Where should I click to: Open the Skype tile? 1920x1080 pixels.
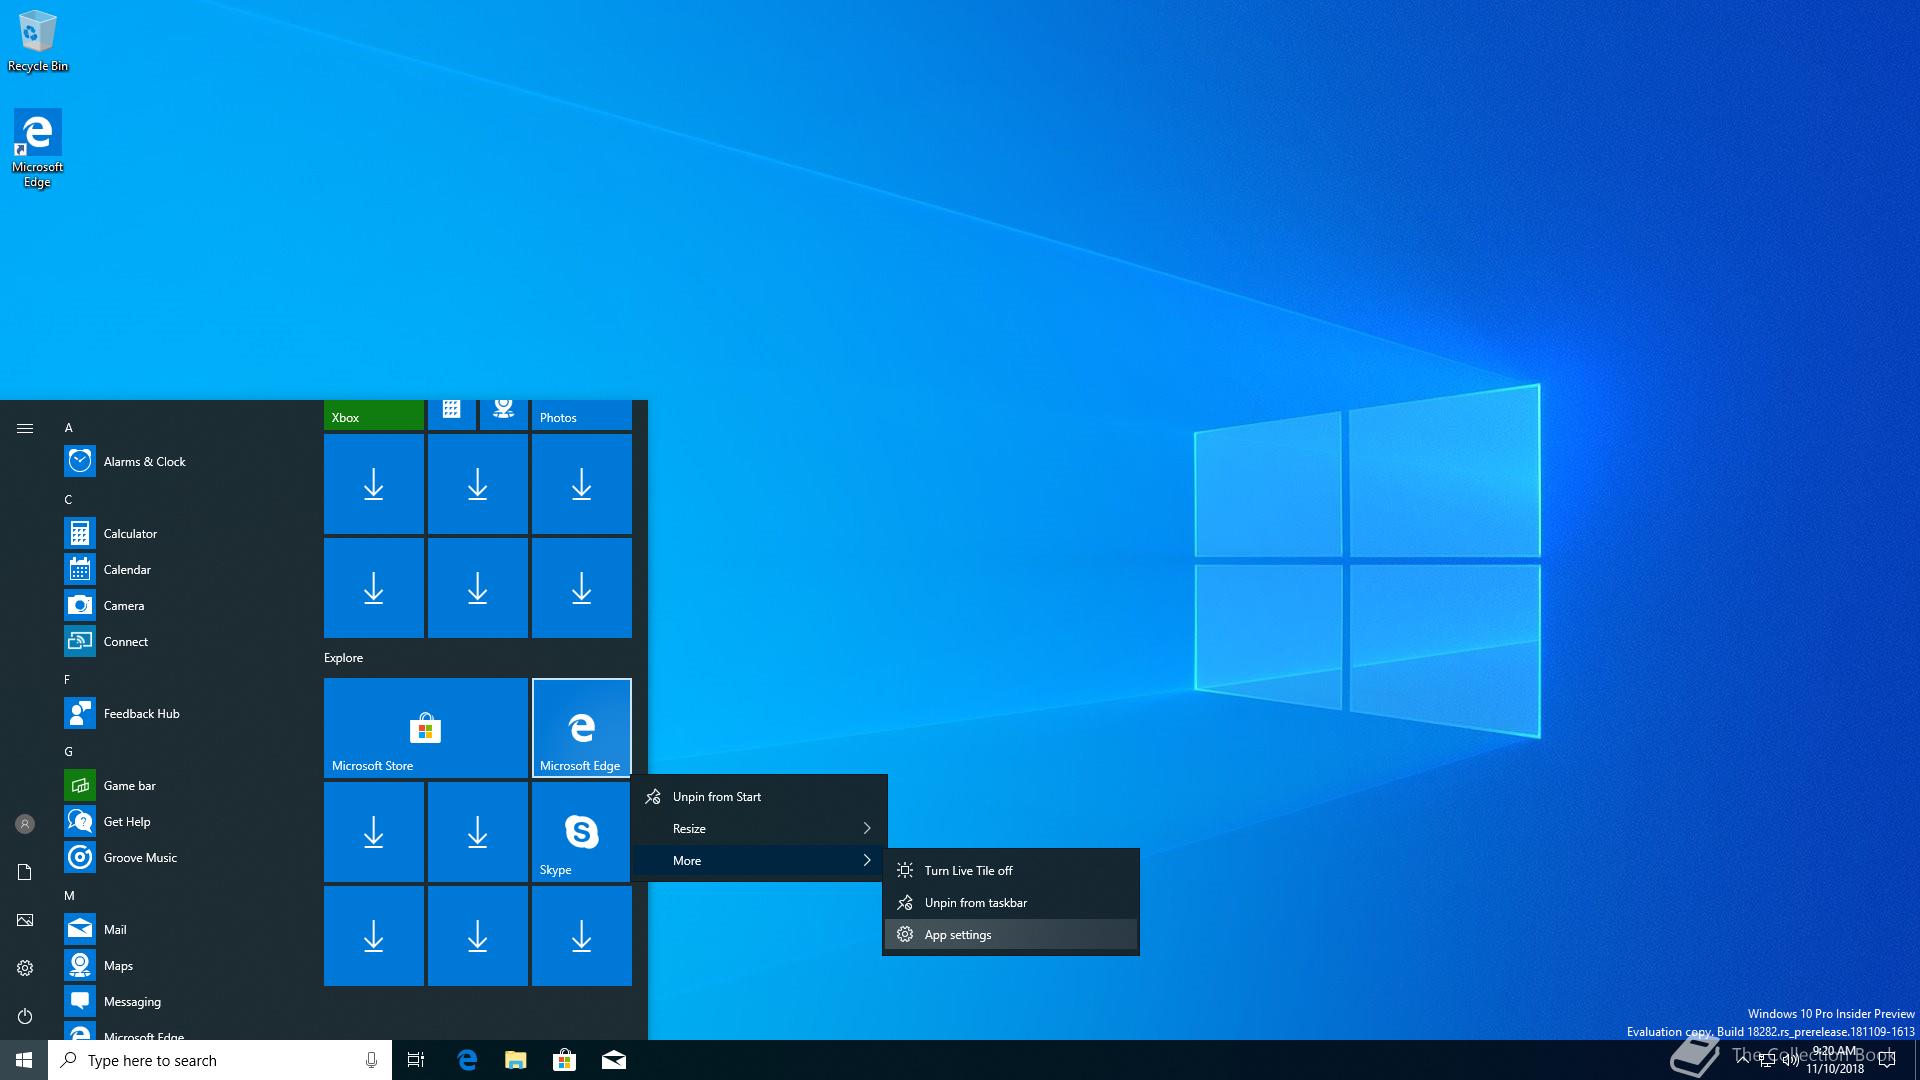click(x=582, y=832)
